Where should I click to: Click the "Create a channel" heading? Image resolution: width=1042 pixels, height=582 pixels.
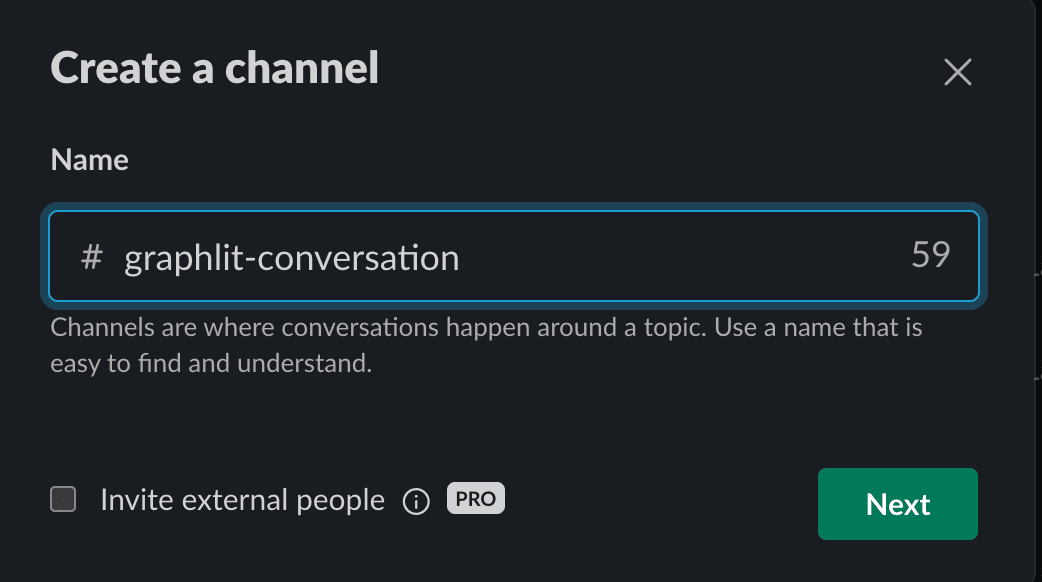click(x=214, y=69)
